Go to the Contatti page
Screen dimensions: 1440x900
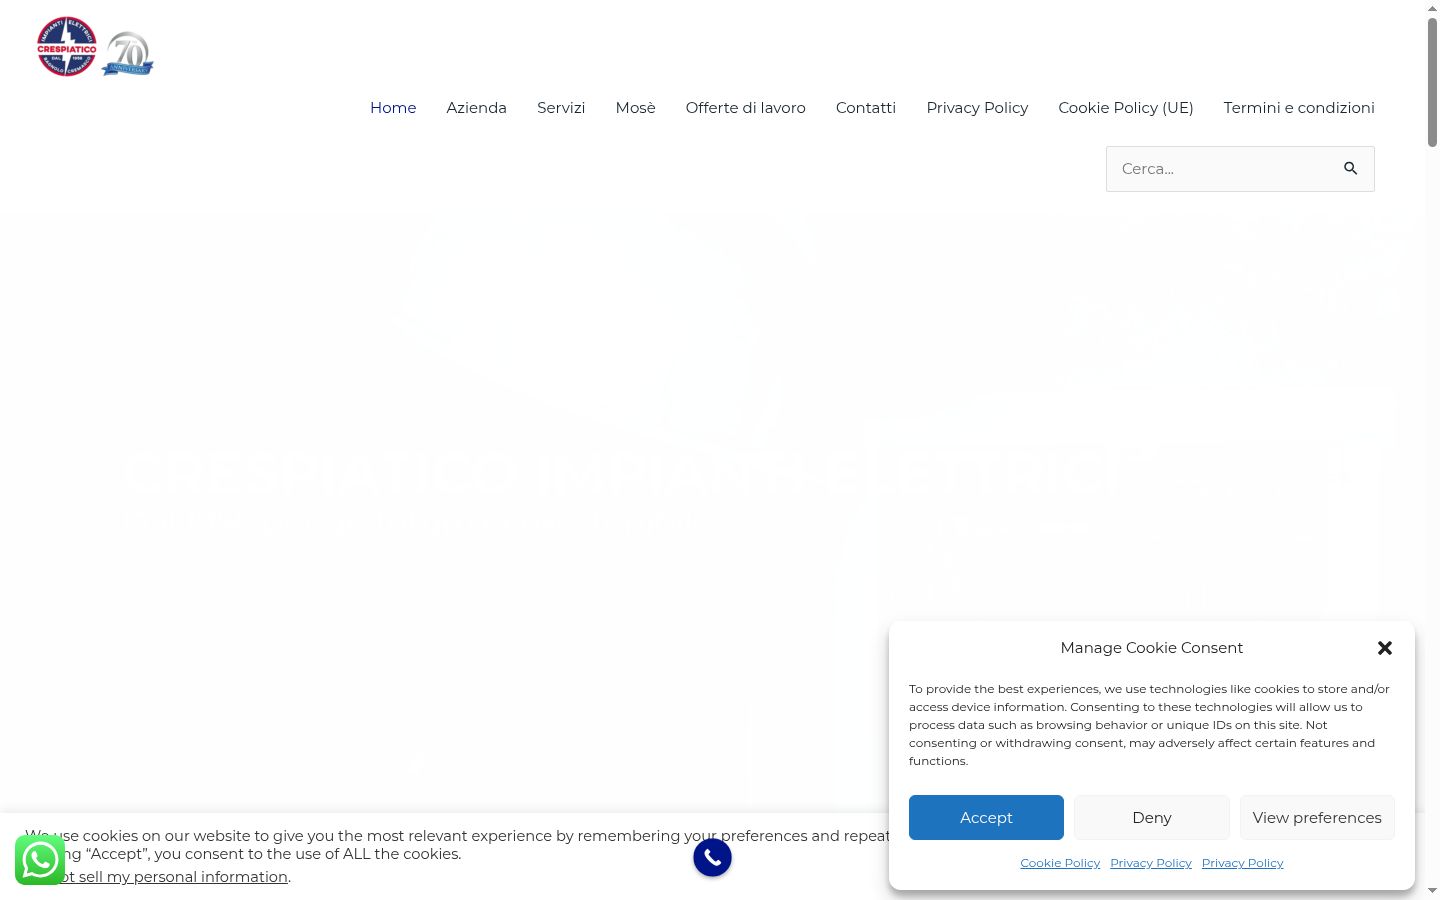pyautogui.click(x=866, y=107)
